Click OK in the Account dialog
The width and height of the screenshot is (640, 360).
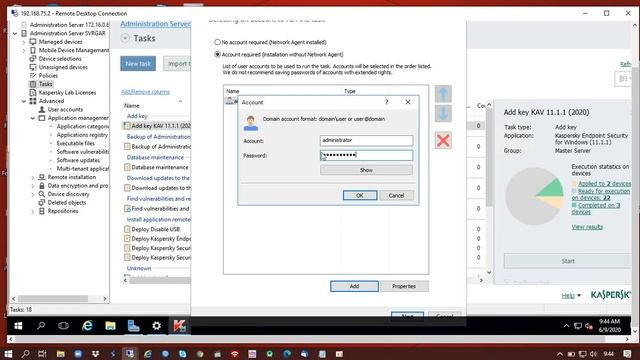(360, 196)
